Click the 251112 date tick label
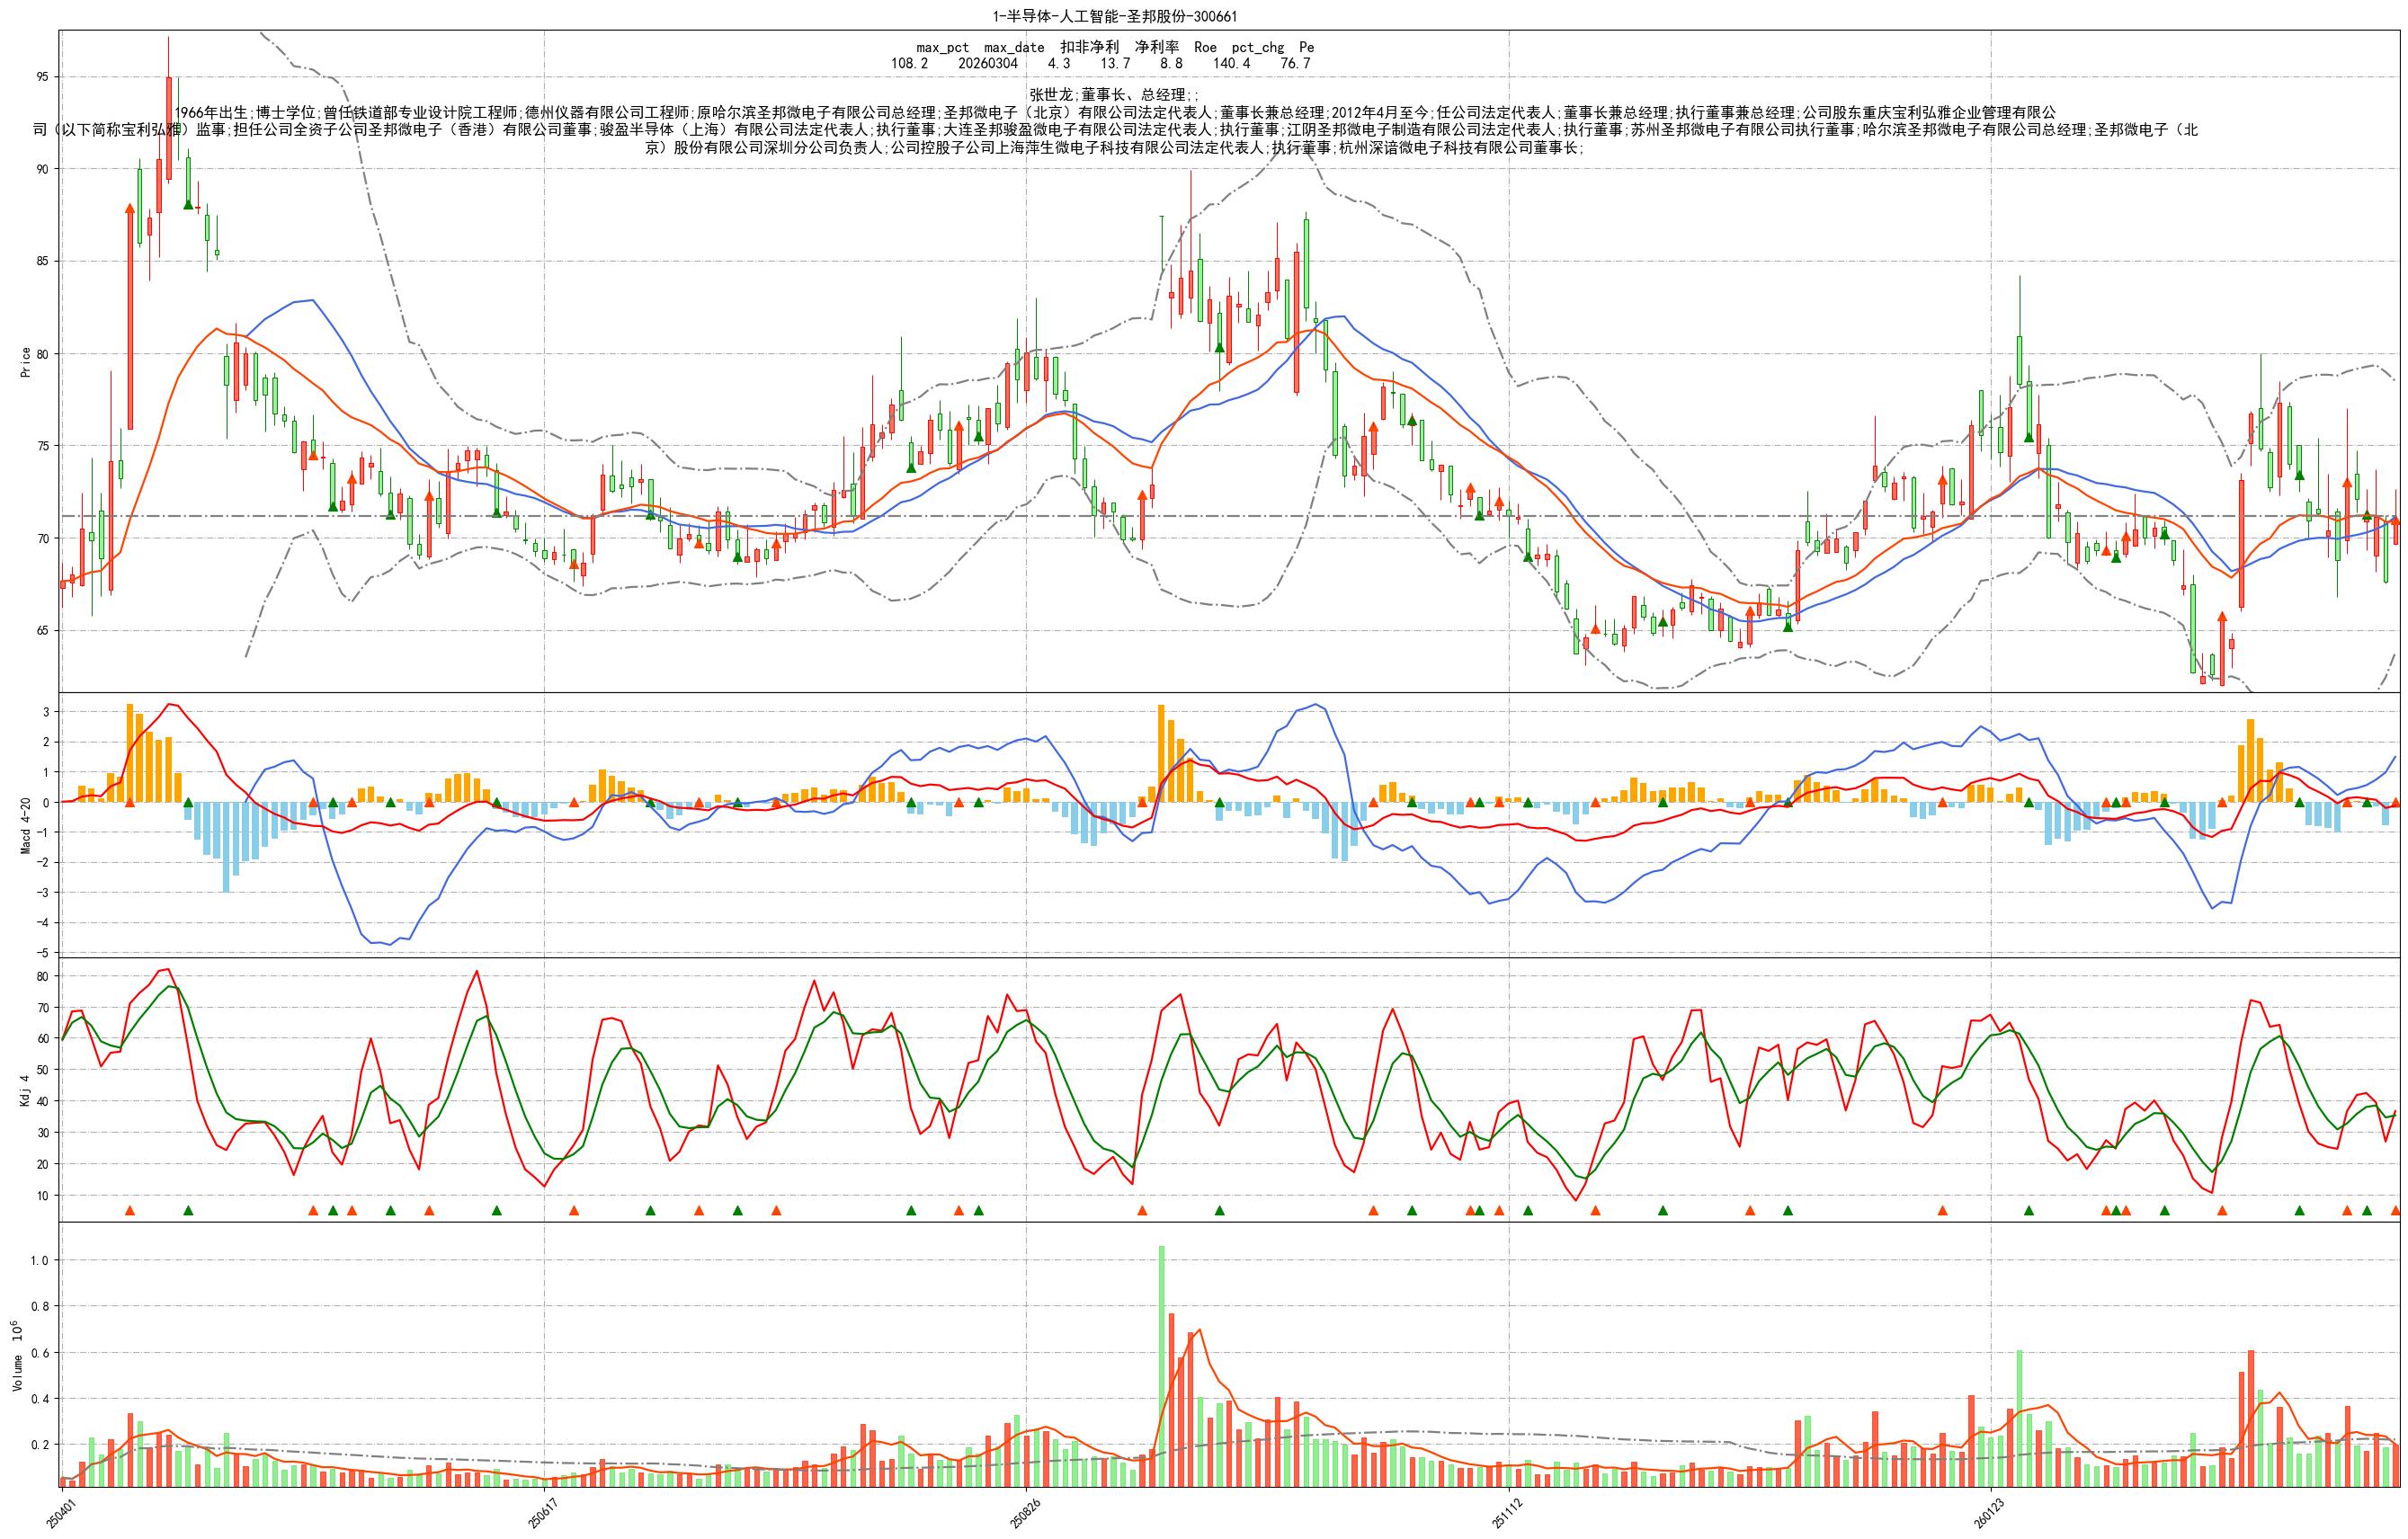 click(1508, 1515)
